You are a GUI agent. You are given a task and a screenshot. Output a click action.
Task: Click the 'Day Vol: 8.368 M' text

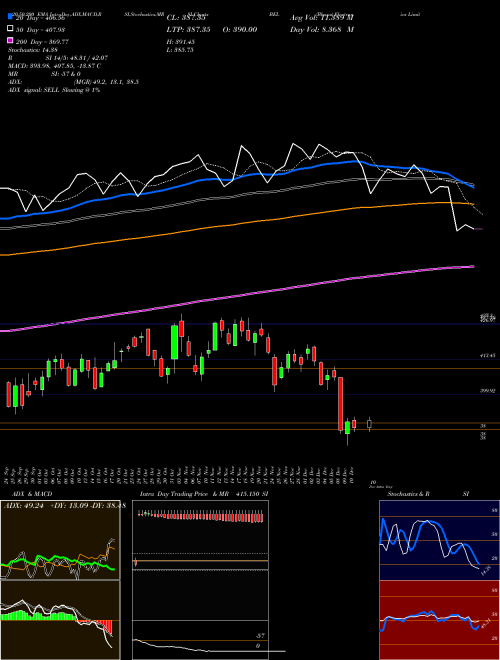[322, 30]
